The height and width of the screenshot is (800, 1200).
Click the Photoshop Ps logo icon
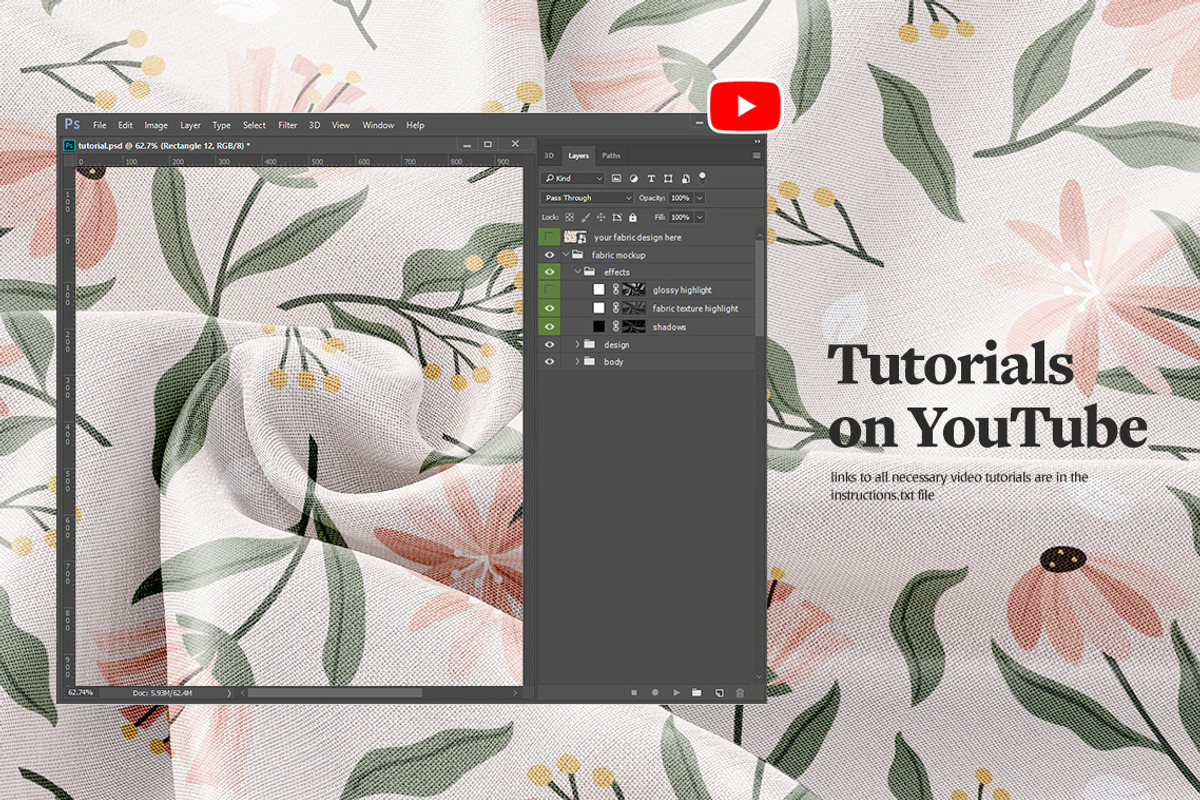pos(72,124)
